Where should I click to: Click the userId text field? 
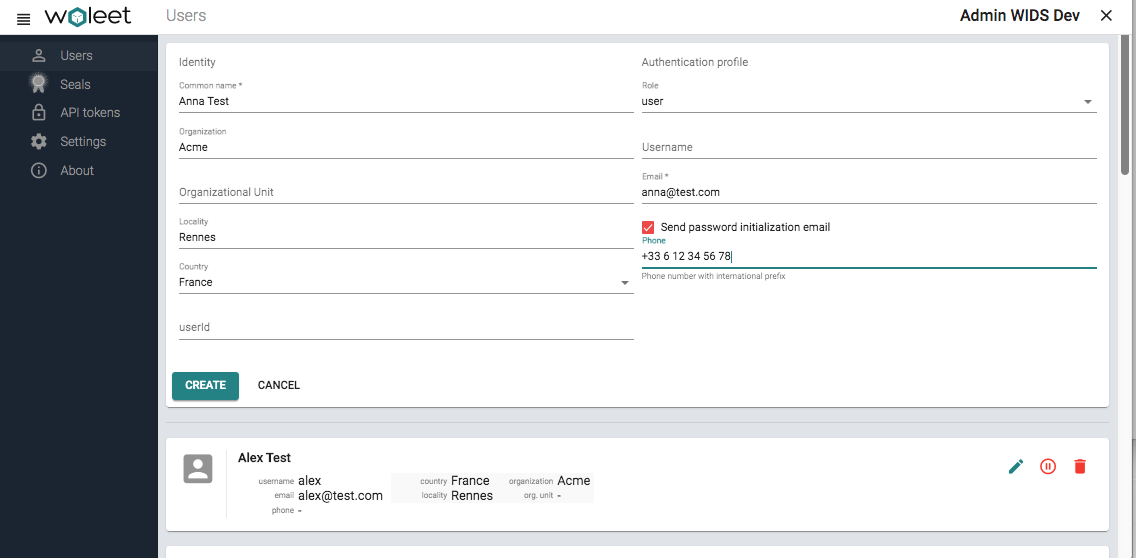tap(405, 327)
